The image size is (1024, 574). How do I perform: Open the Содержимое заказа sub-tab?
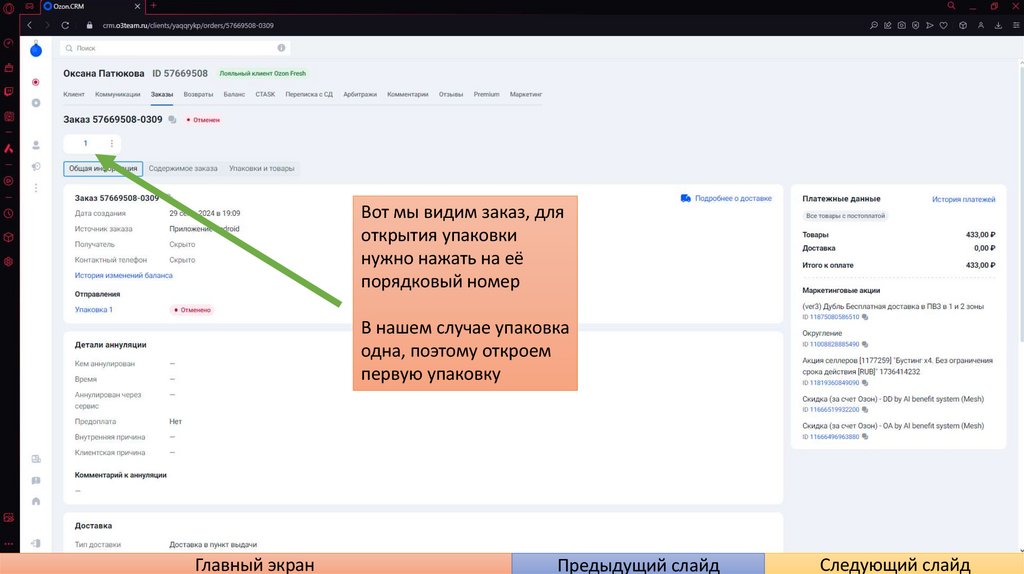(183, 168)
